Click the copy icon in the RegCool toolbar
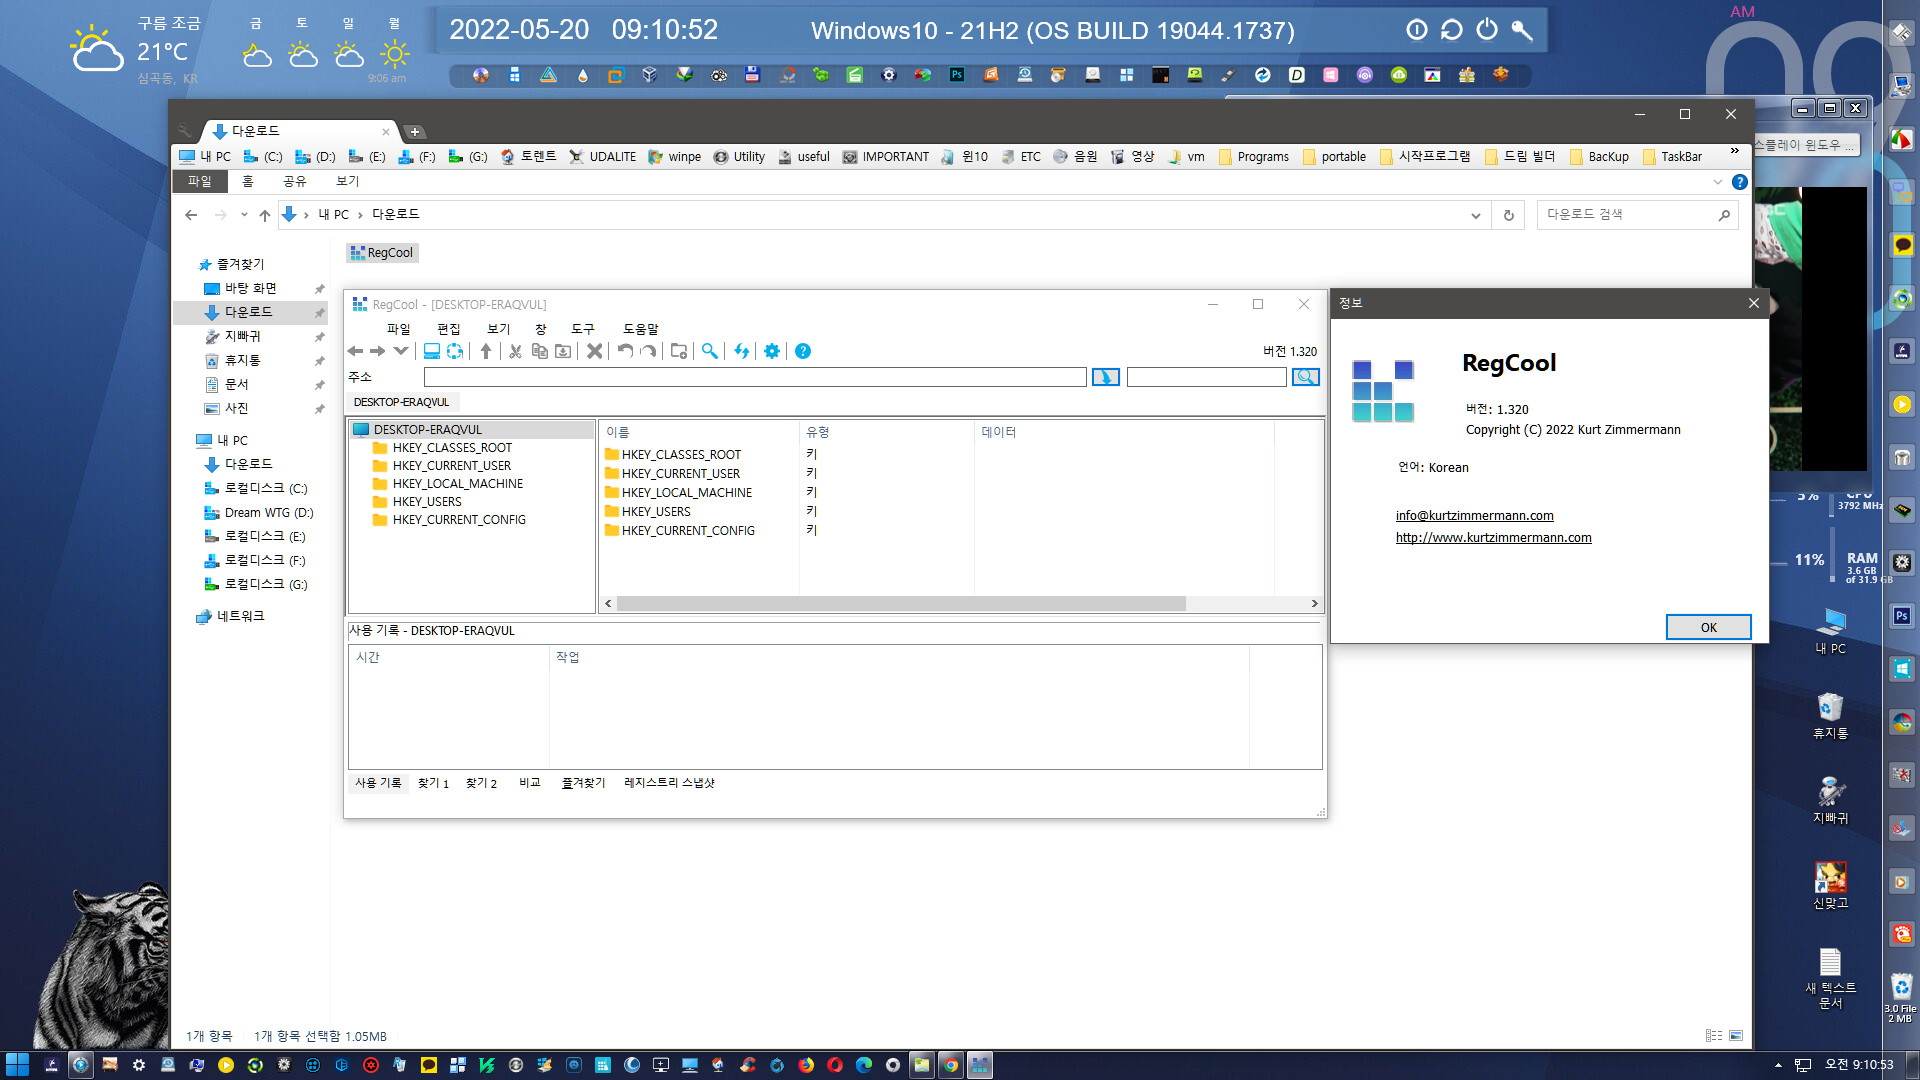Image resolution: width=1920 pixels, height=1080 pixels. (539, 351)
